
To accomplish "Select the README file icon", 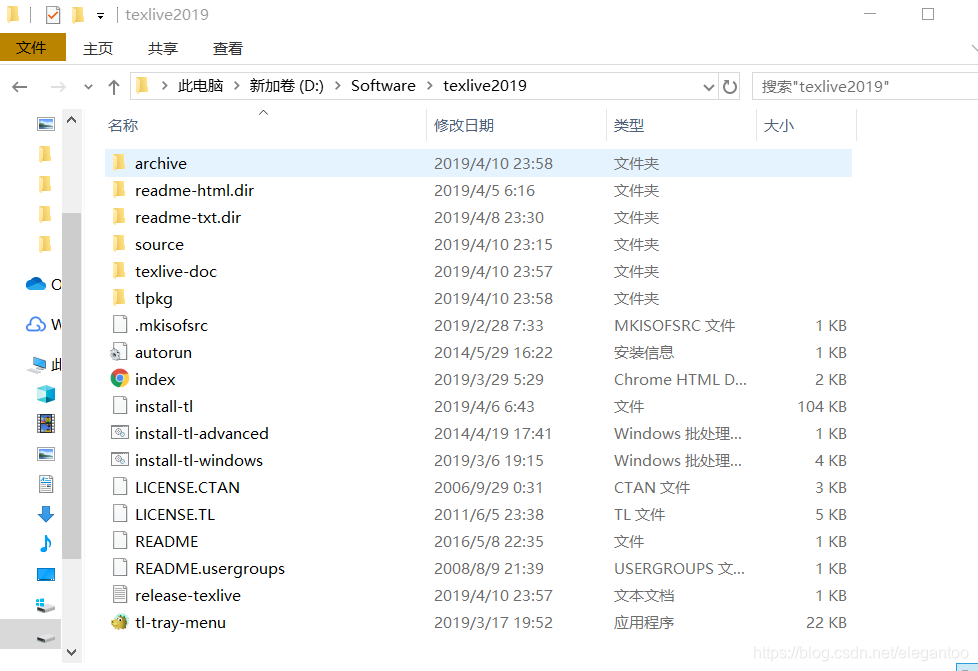I will coord(120,541).
